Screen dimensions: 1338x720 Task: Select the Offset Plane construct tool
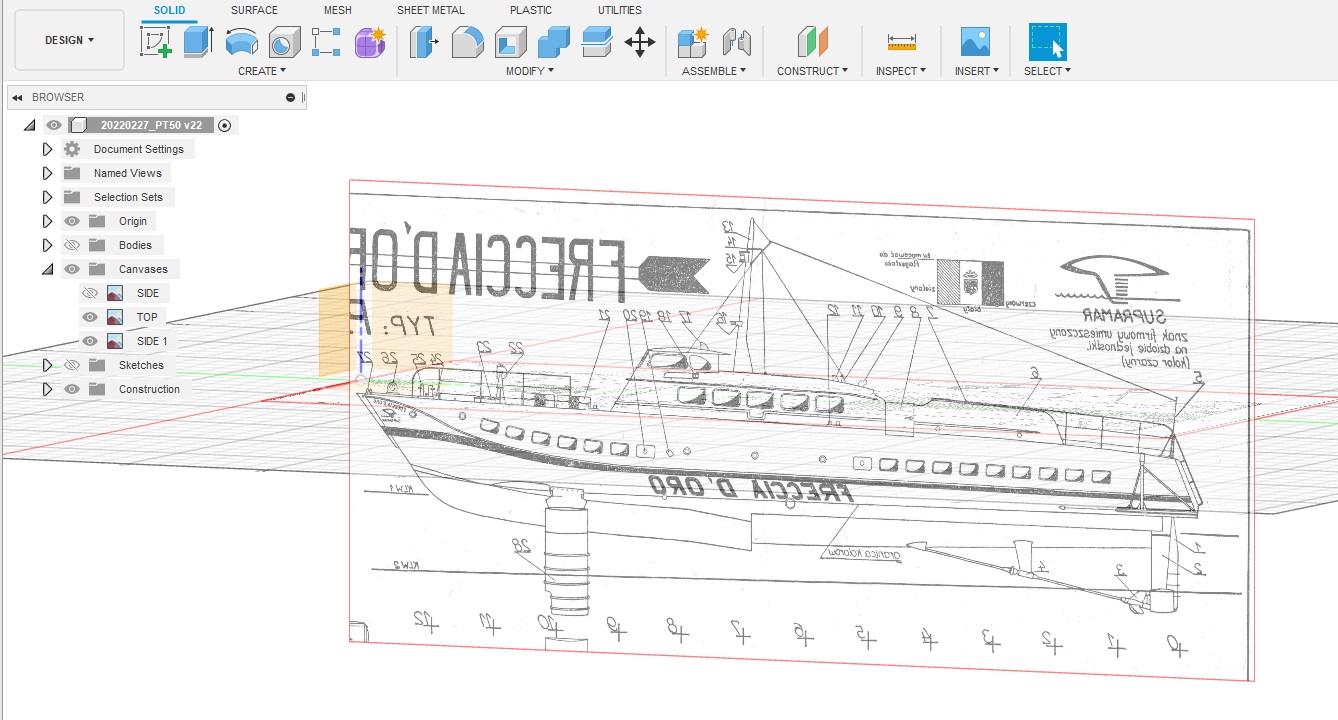click(x=812, y=42)
